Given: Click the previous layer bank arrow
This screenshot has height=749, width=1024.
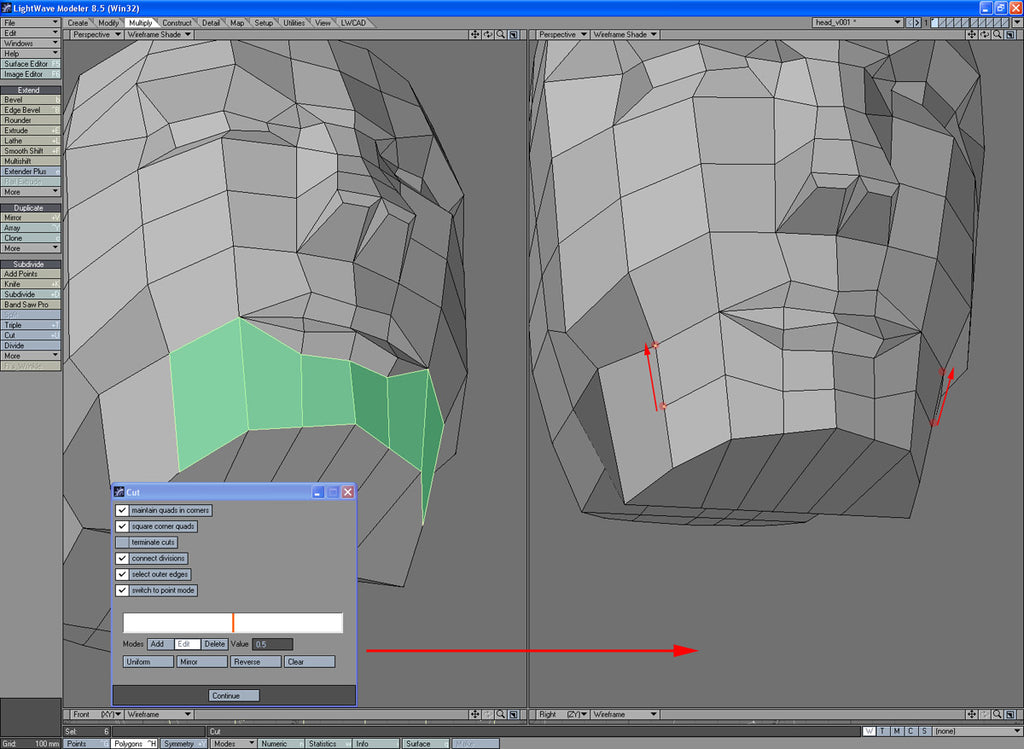Looking at the screenshot, I should (x=908, y=22).
